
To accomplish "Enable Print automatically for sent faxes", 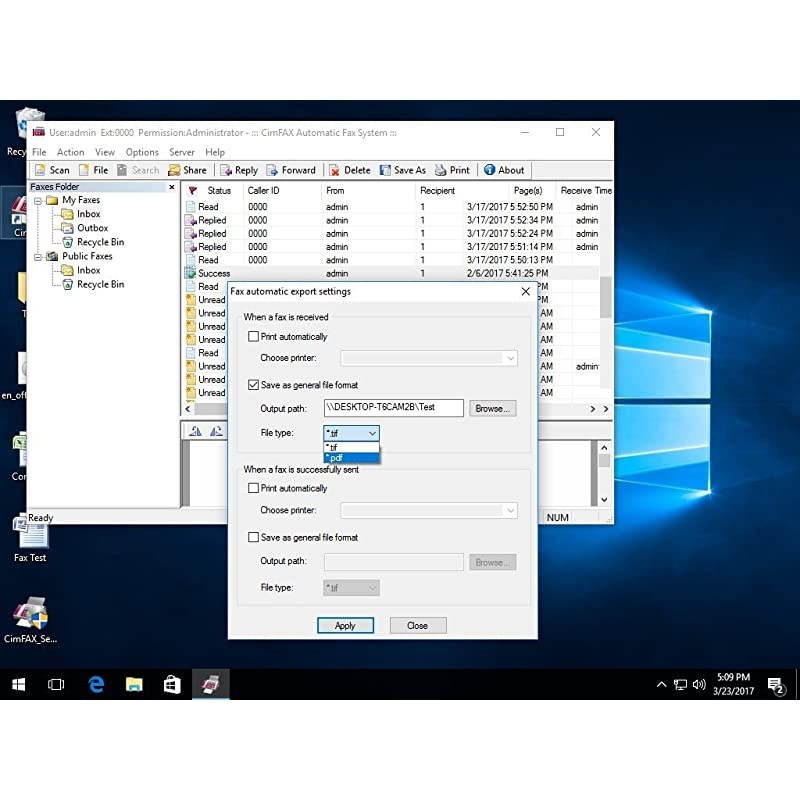I will tap(254, 489).
